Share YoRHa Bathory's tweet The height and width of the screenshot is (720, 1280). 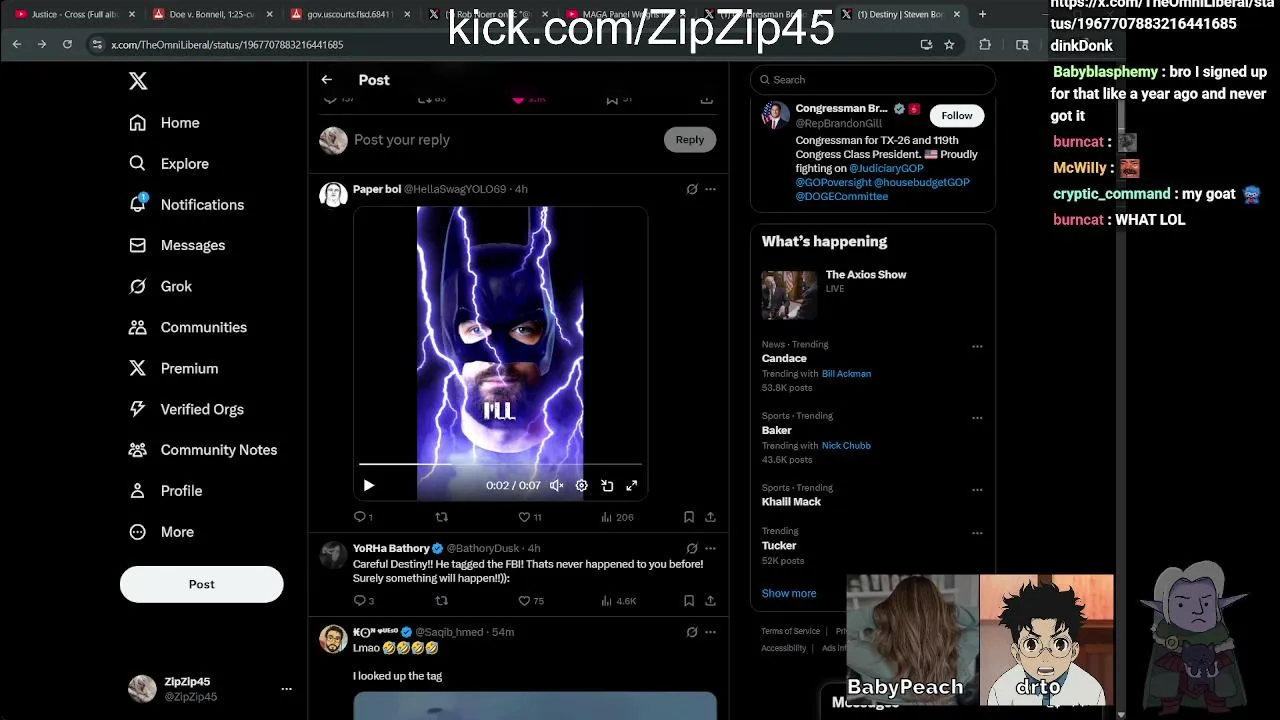click(710, 601)
